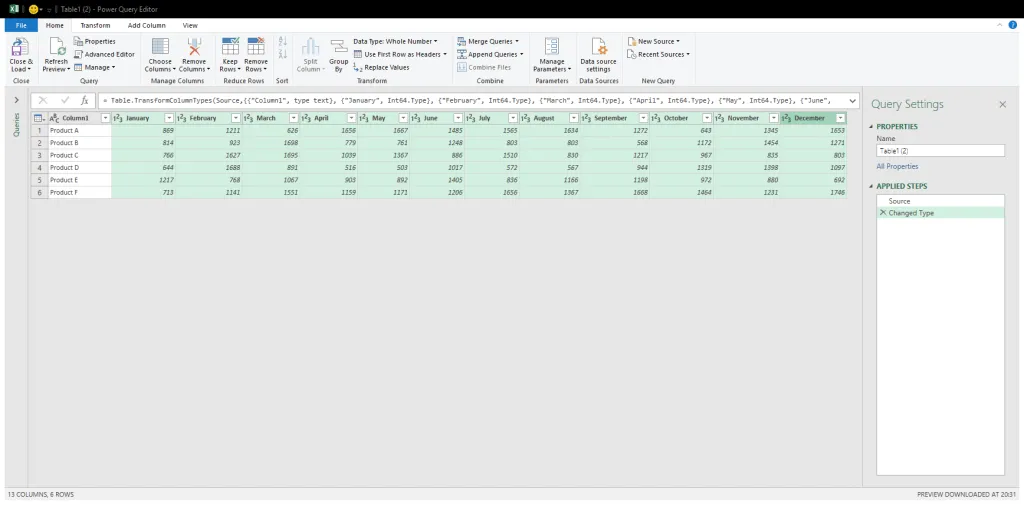Collapse the ribbon with the caret
The height and width of the screenshot is (505, 1024).
[x=999, y=25]
